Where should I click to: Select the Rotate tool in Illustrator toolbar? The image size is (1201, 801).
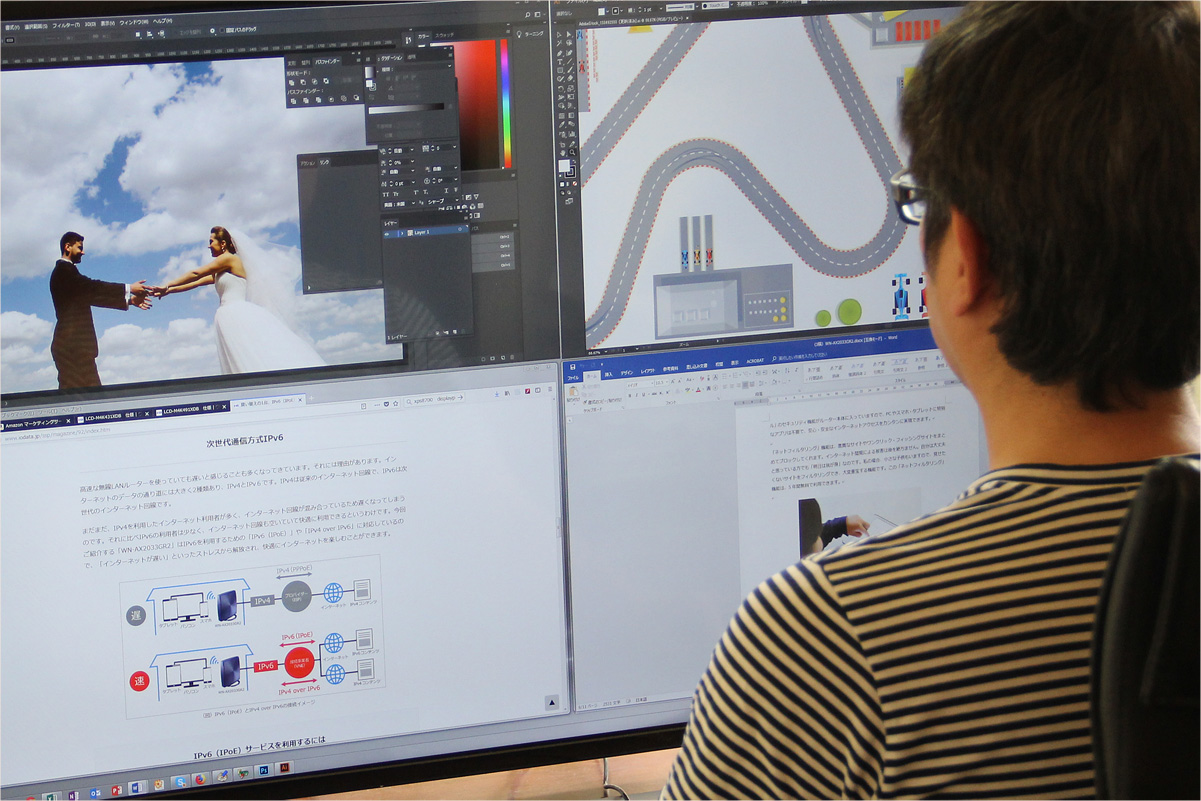560,88
